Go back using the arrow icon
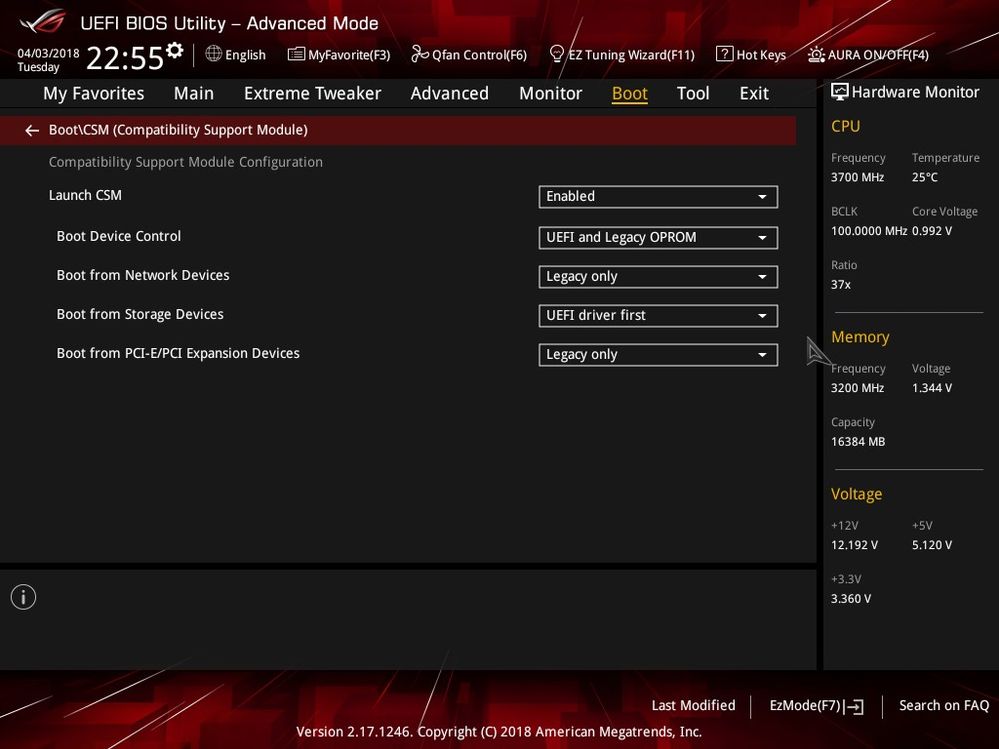This screenshot has width=999, height=749. pos(32,131)
